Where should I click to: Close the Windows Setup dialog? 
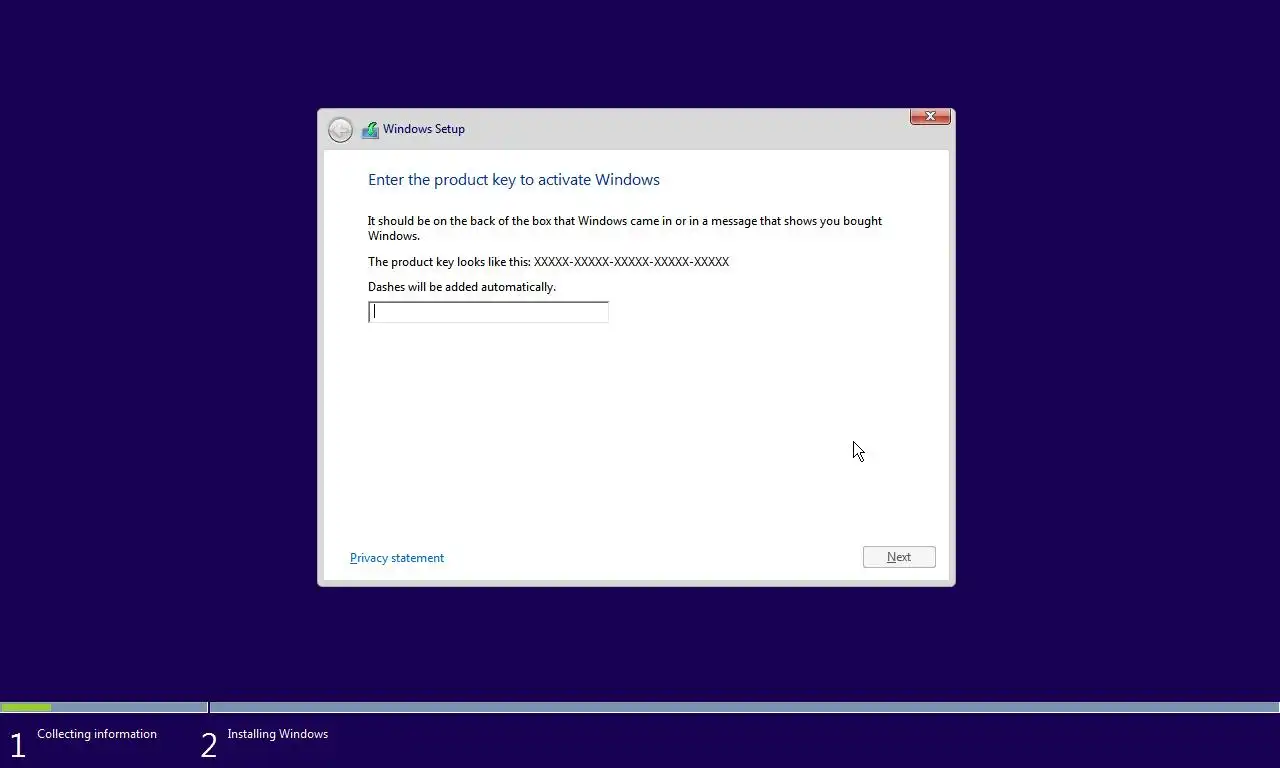[930, 117]
